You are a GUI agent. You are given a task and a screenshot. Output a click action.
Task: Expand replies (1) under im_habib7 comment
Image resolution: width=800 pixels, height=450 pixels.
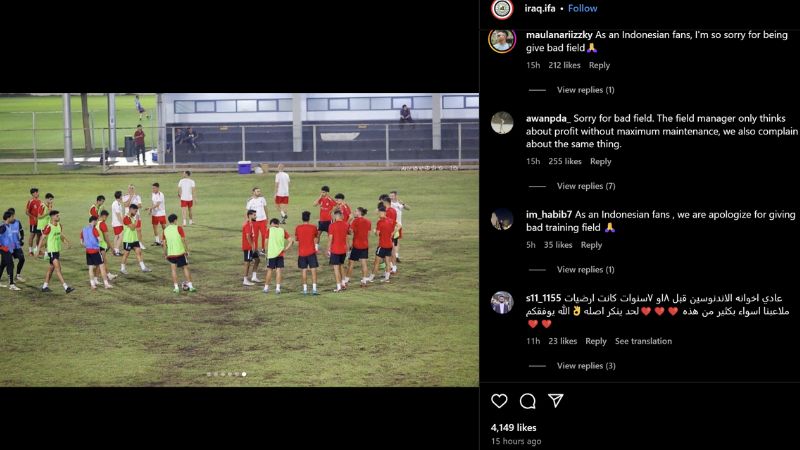[x=585, y=269]
